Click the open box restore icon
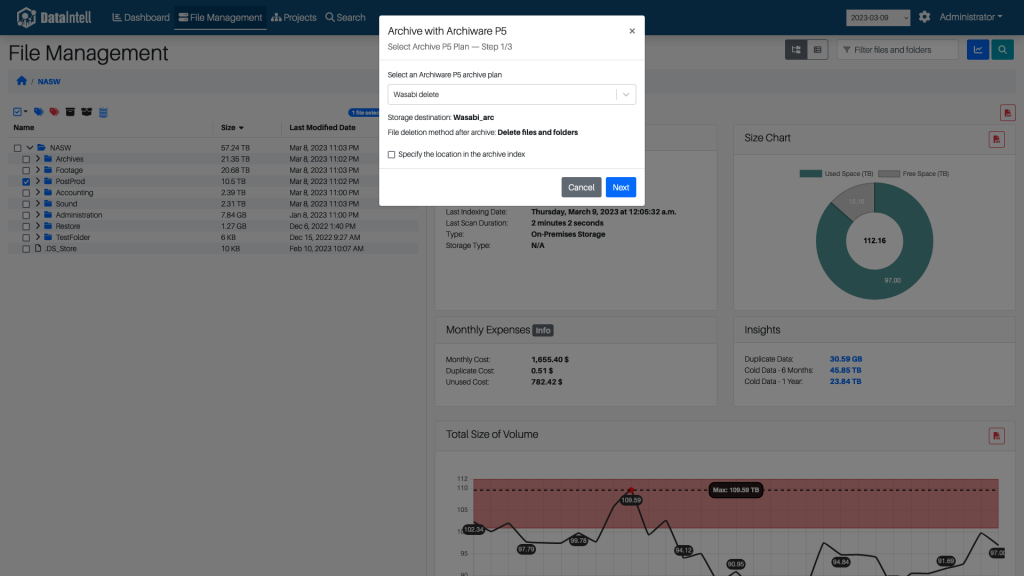The width and height of the screenshot is (1024, 576). (x=86, y=112)
